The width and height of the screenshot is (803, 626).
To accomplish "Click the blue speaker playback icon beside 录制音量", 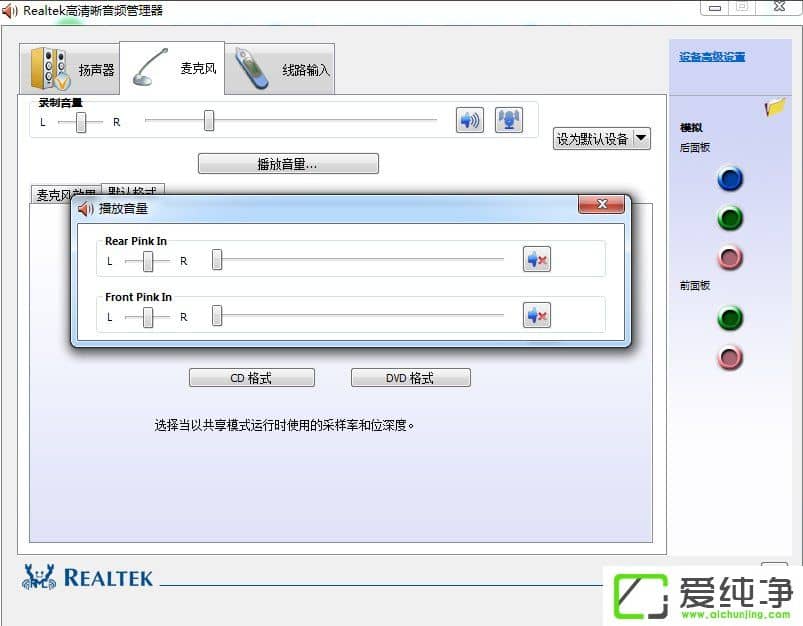I will [x=468, y=120].
